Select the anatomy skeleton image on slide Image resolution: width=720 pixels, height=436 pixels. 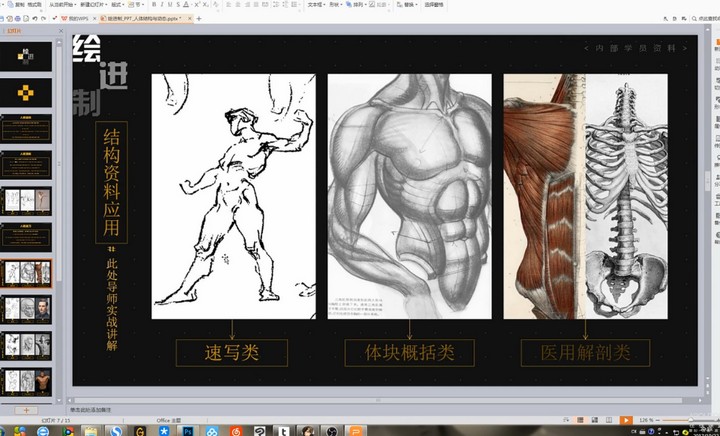585,196
